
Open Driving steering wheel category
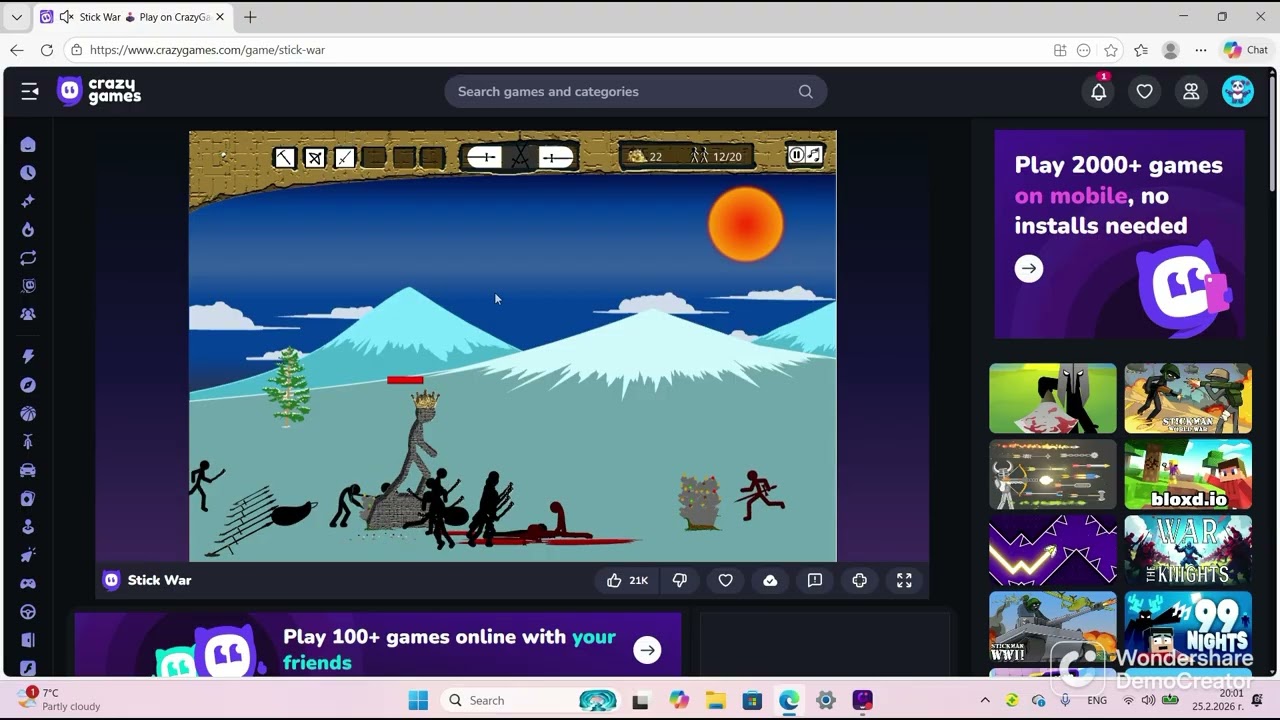28,611
